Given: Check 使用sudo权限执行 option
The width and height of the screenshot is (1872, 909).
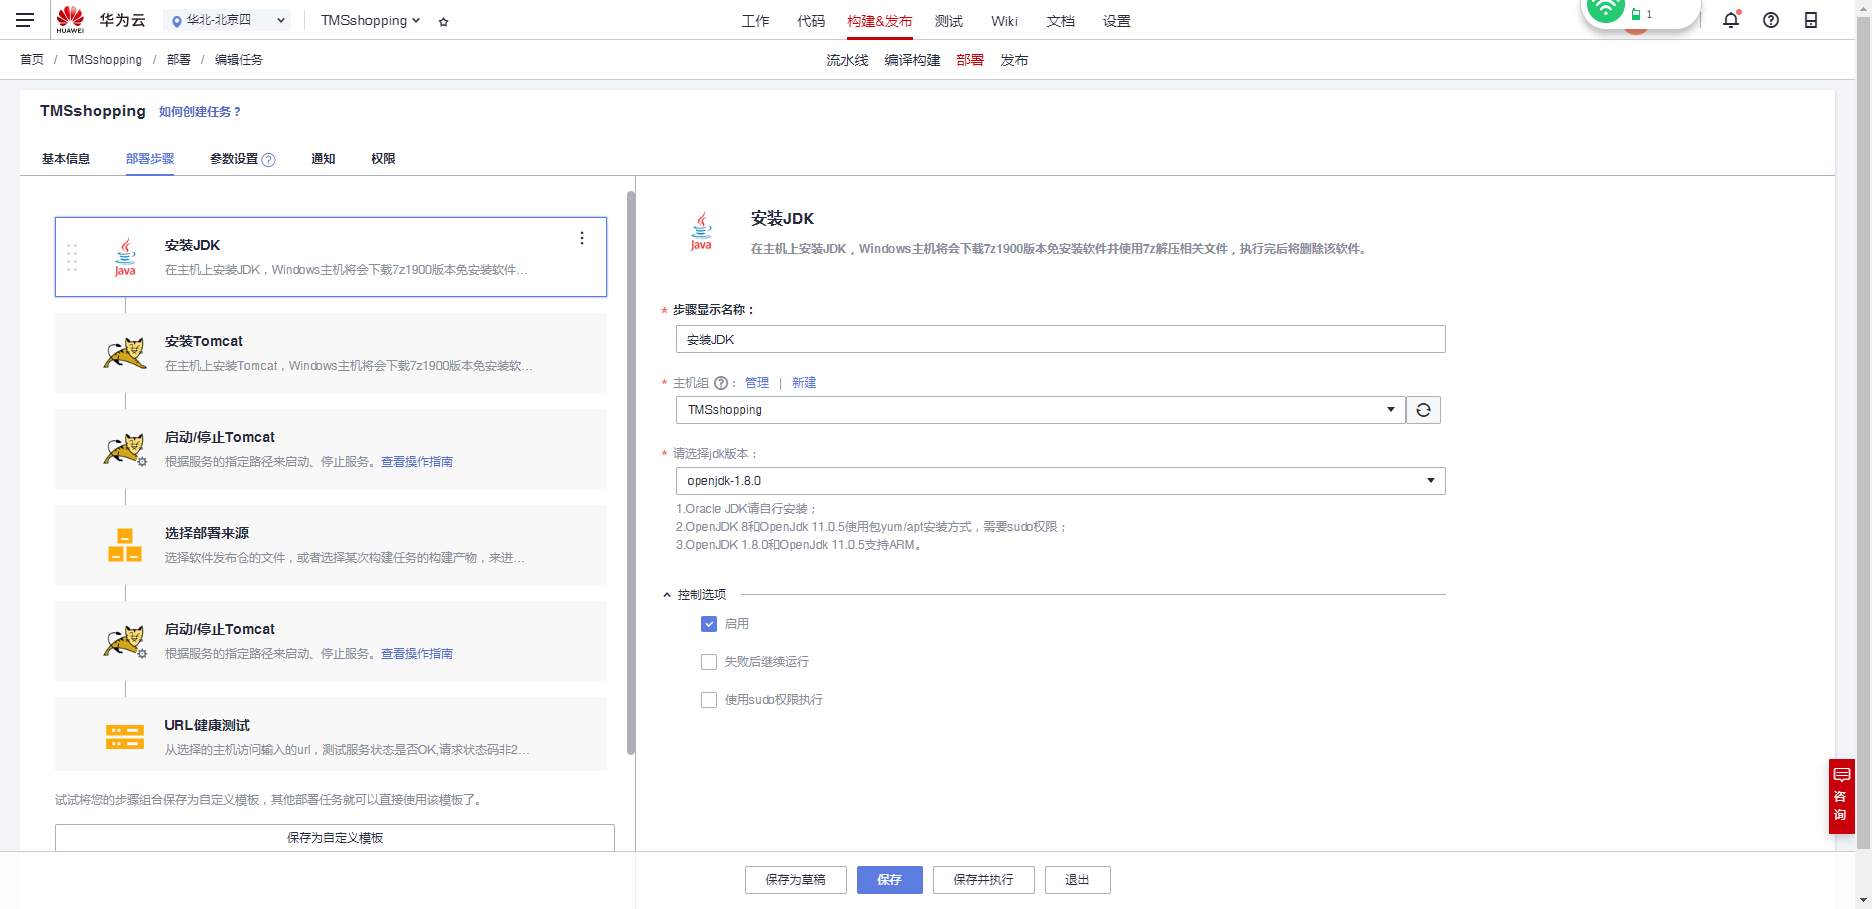Looking at the screenshot, I should (709, 700).
